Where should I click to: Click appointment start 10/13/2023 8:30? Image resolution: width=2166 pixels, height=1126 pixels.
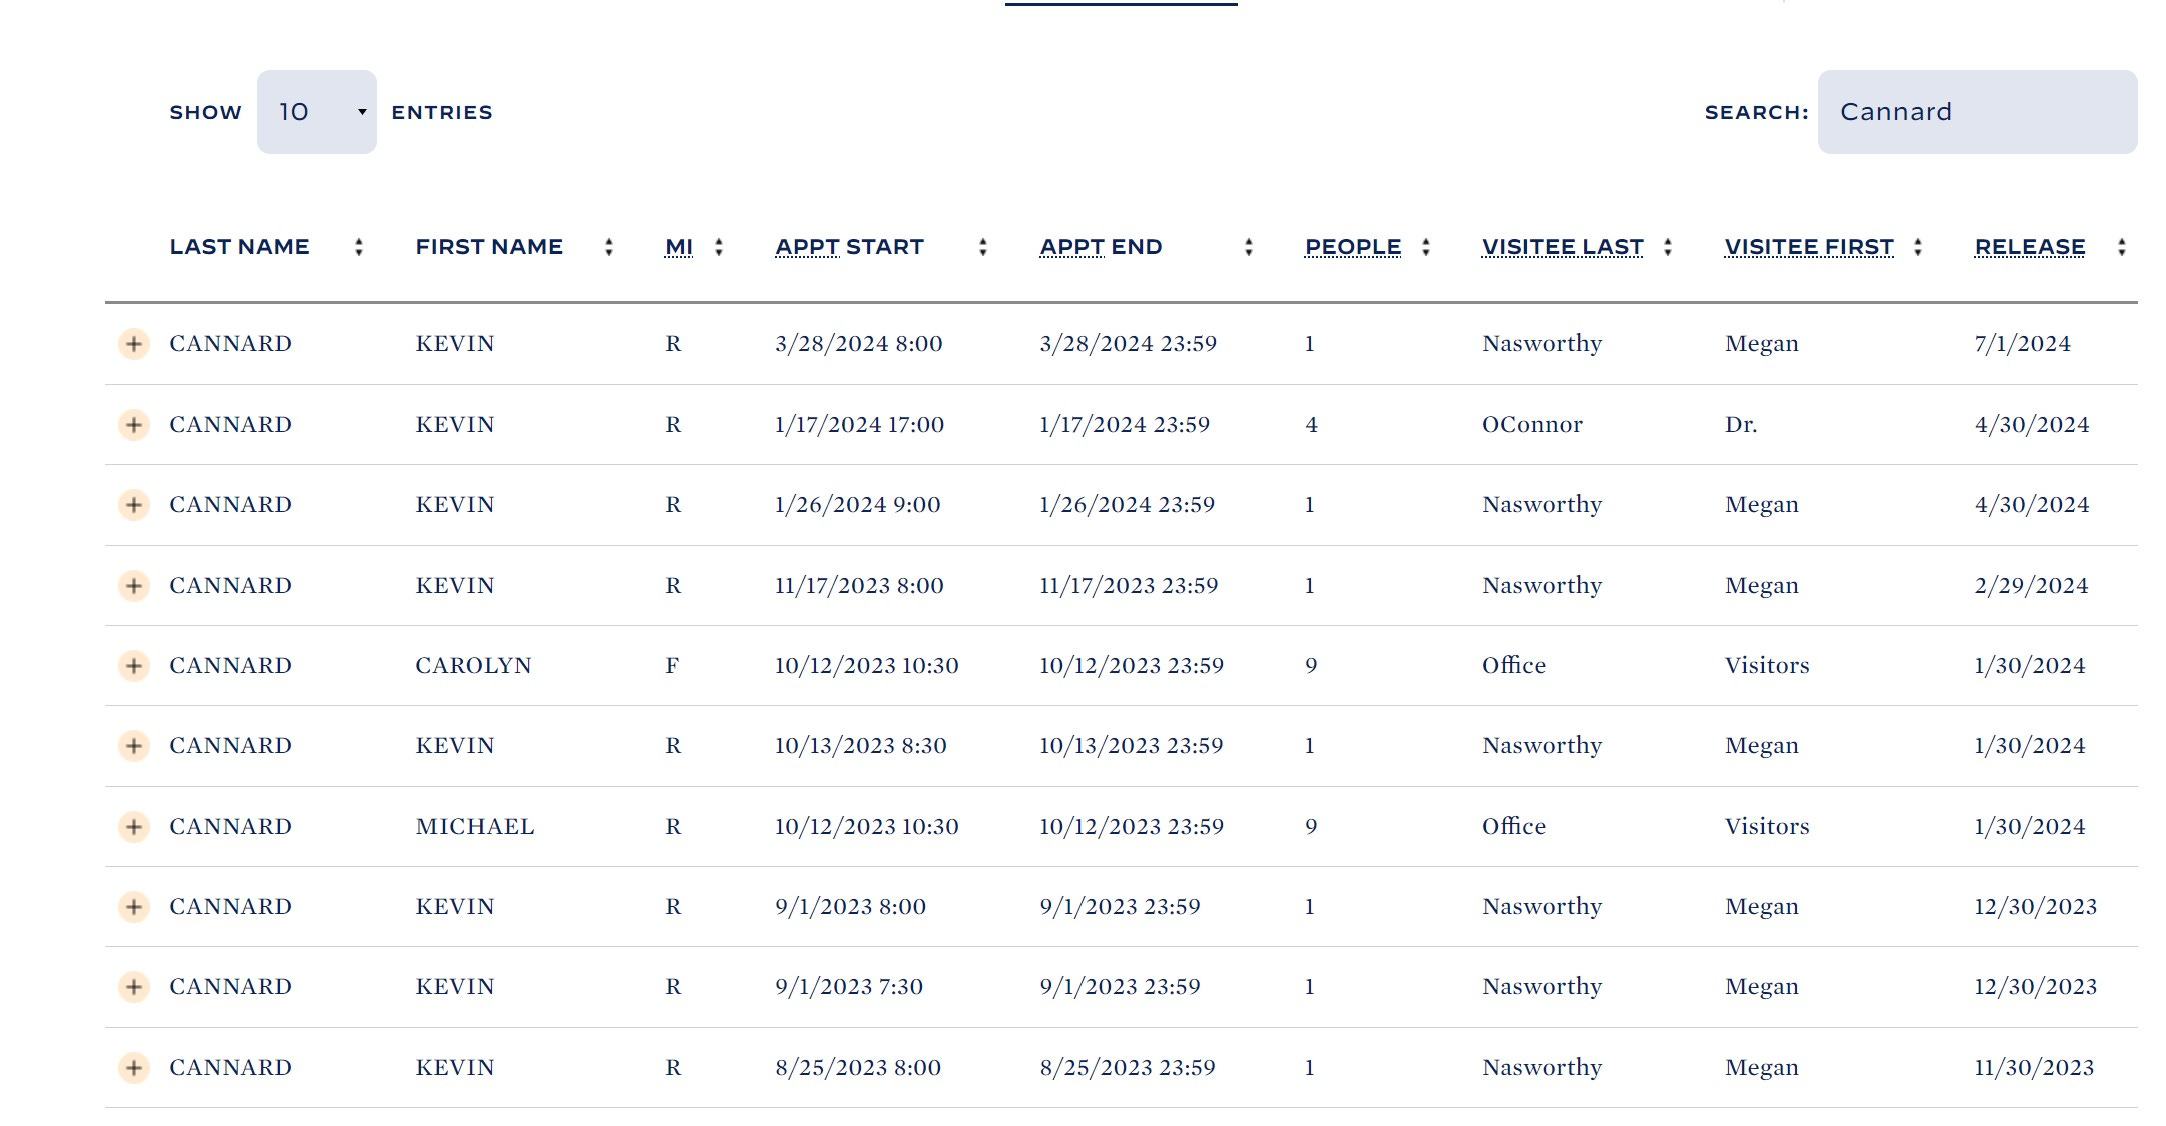860,746
